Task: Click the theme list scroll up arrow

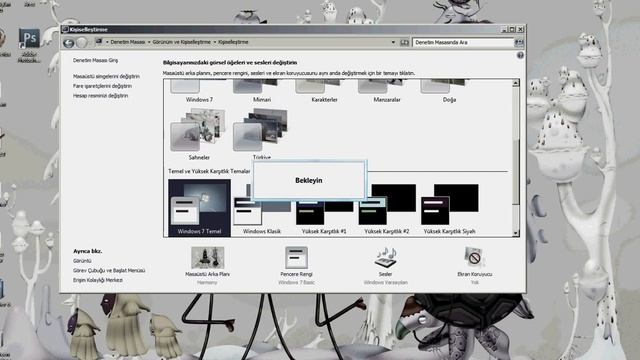Action: (516, 83)
